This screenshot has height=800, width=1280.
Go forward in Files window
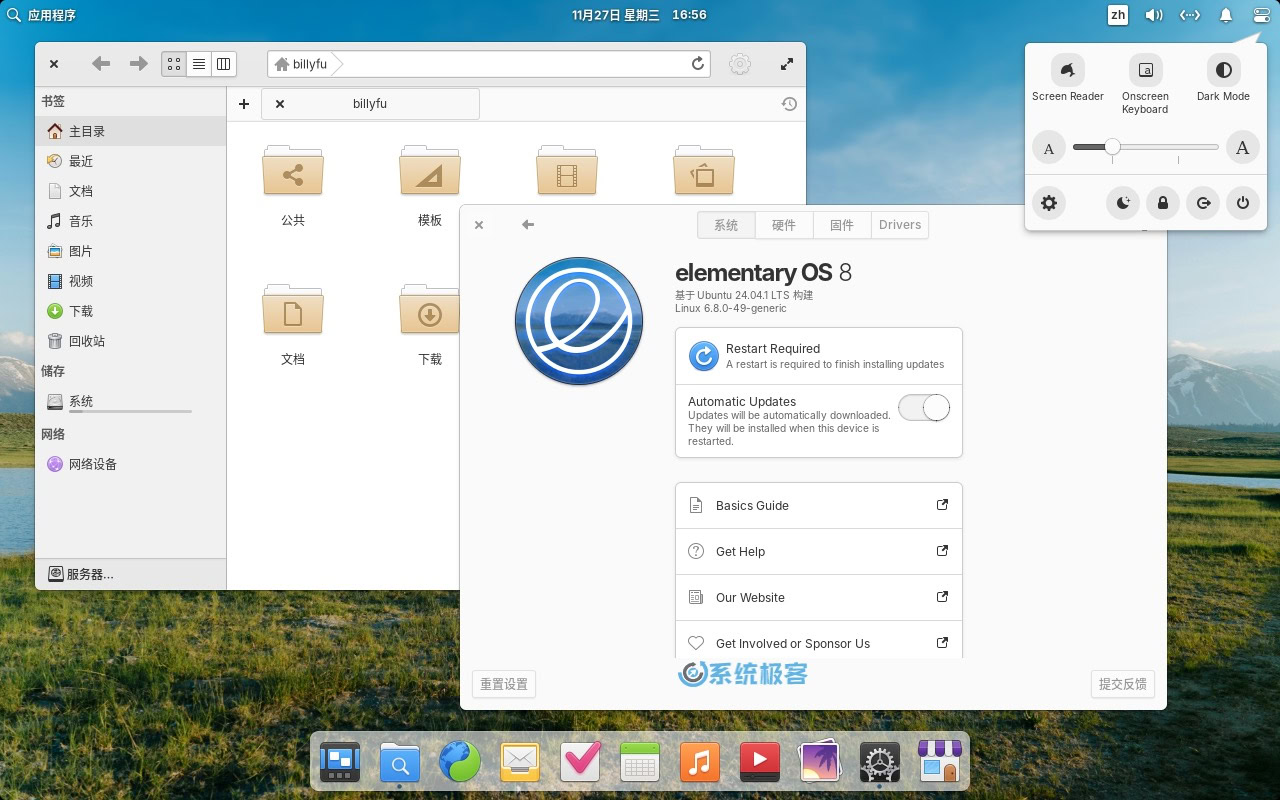tap(138, 64)
